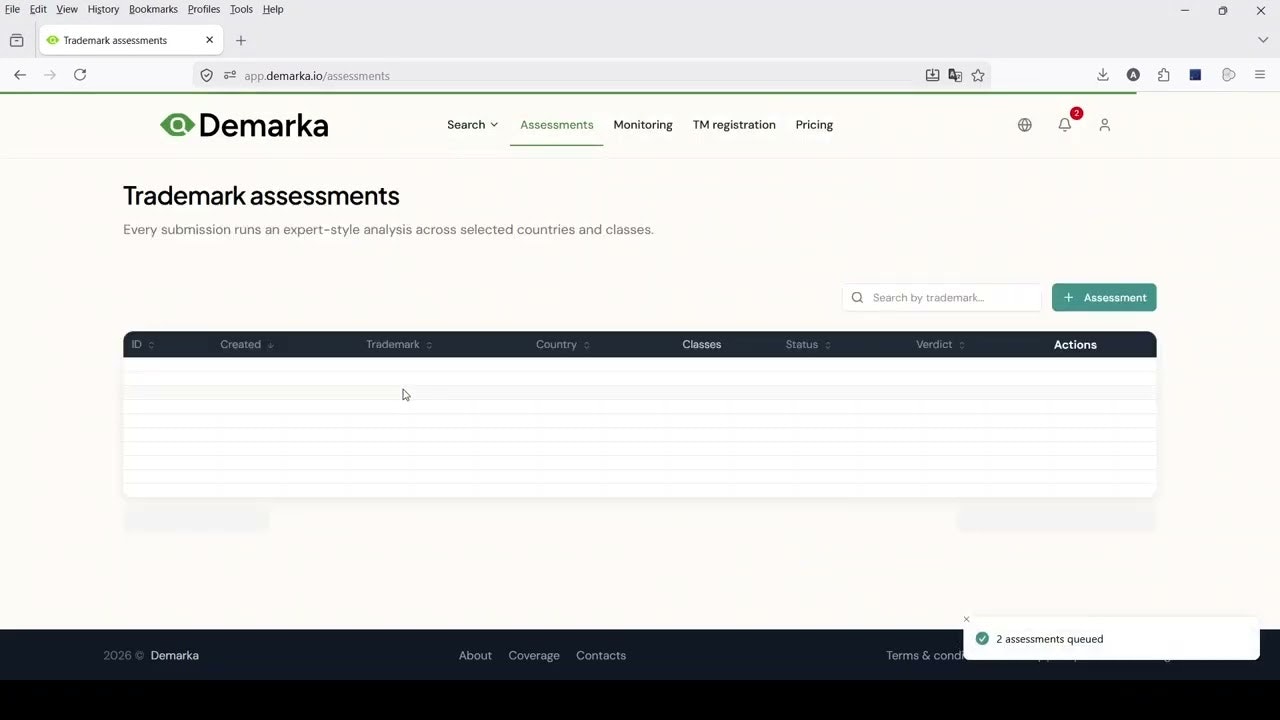1280x720 pixels.
Task: Toggle sorting on the Created column
Action: tap(246, 344)
